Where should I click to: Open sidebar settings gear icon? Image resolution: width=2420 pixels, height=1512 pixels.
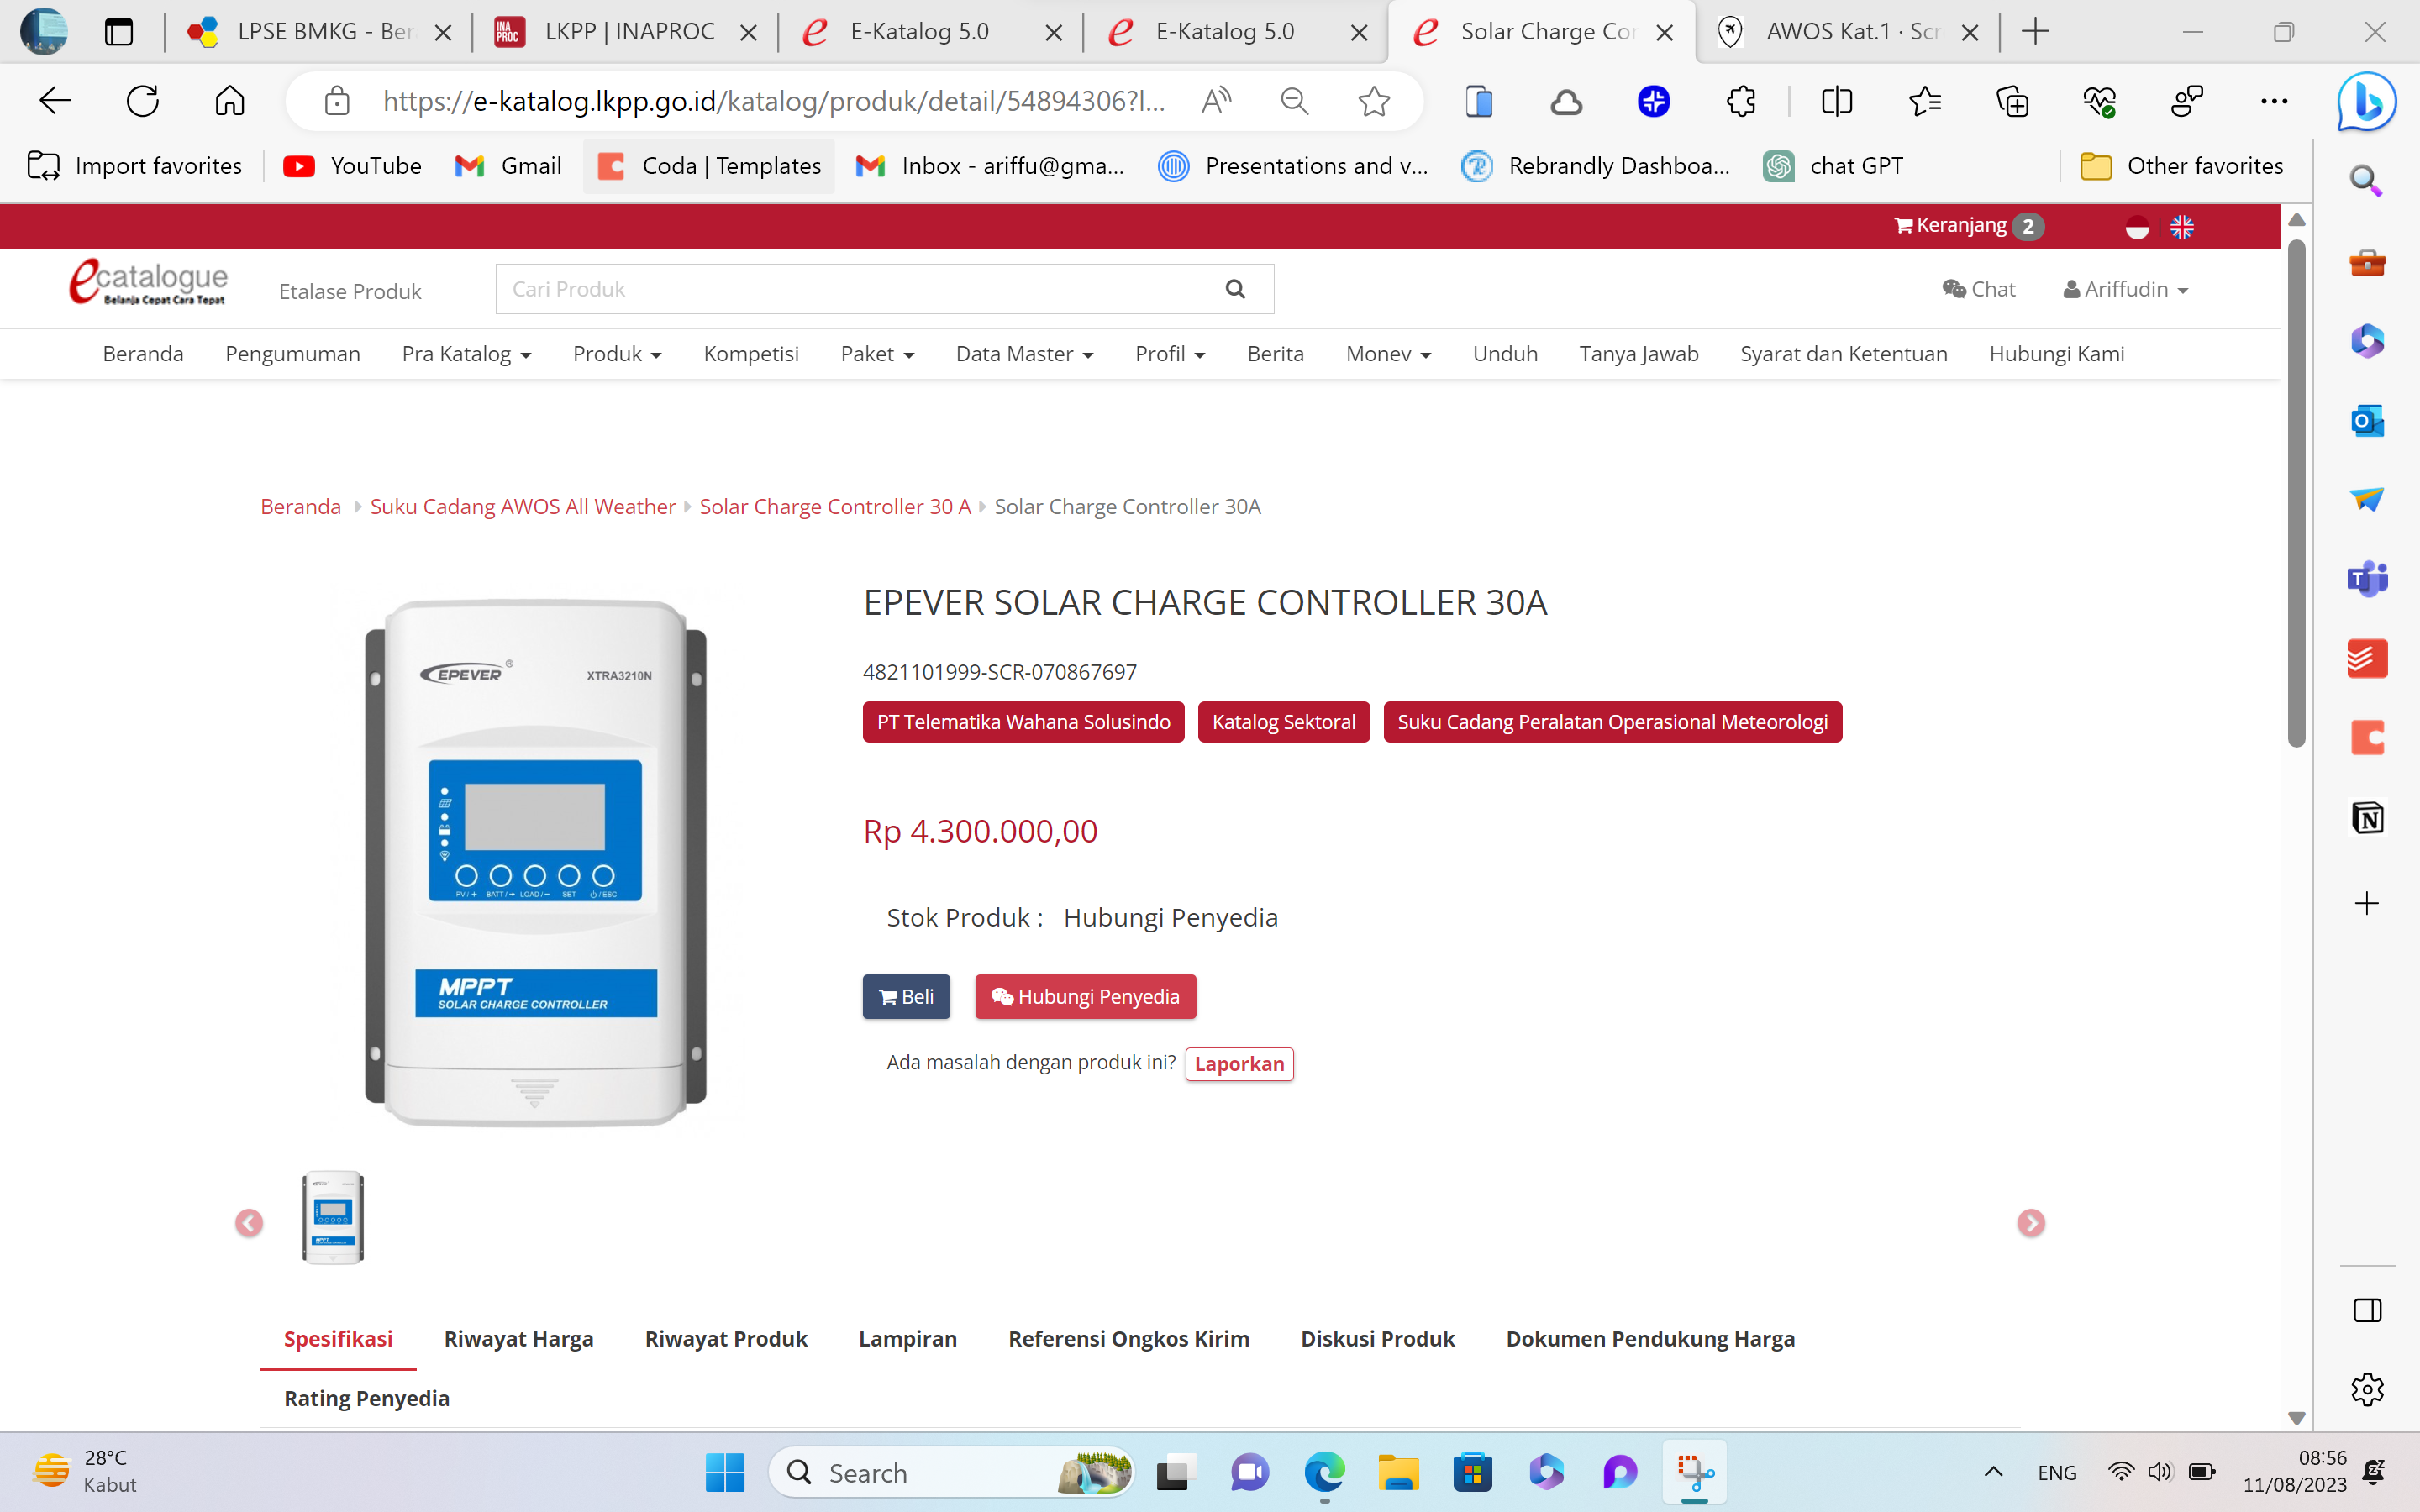[x=2367, y=1389]
